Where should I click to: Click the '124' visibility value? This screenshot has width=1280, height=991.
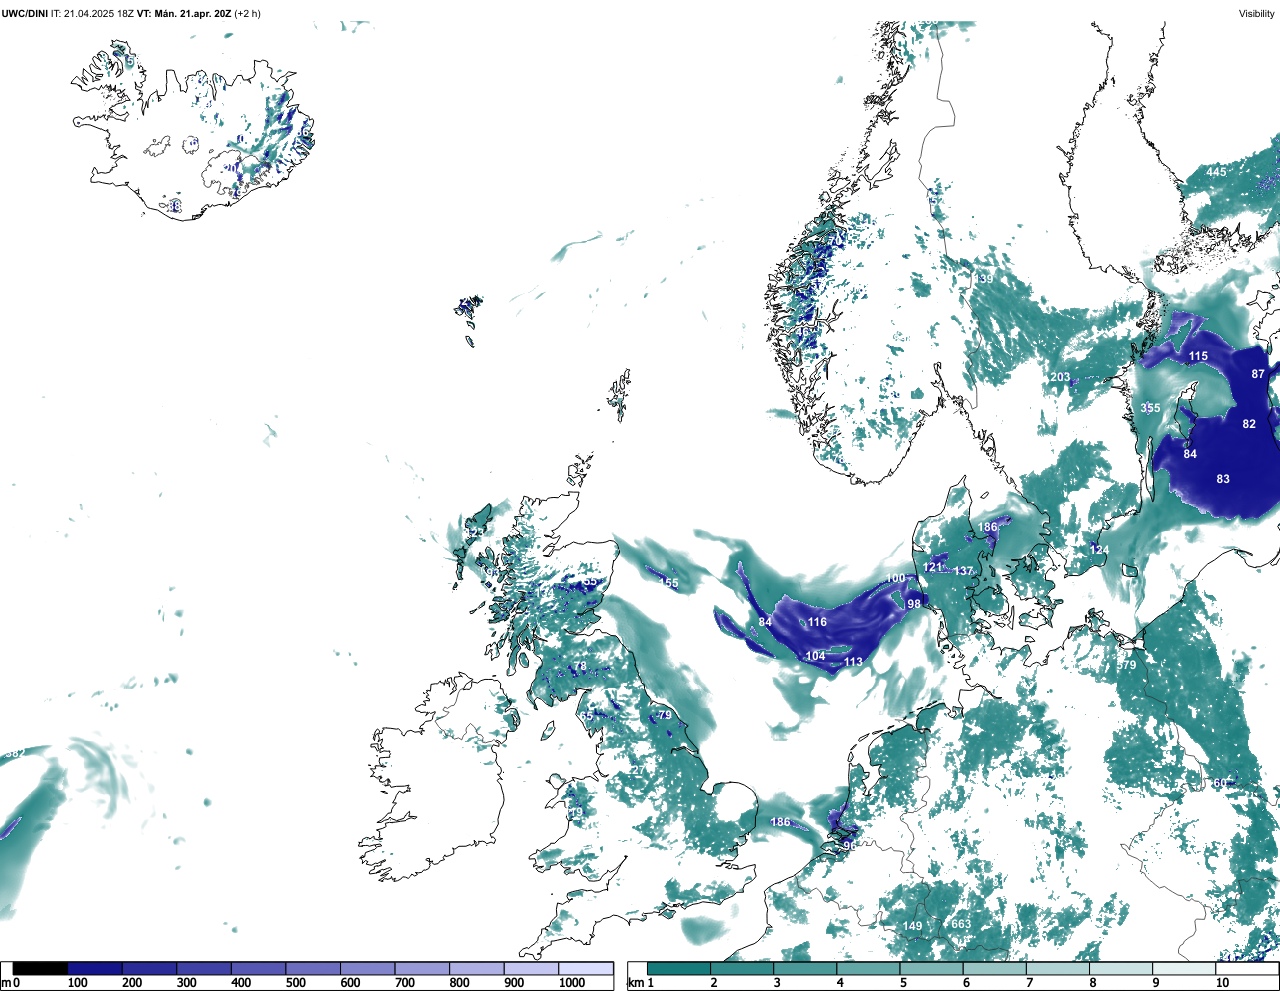1099,550
